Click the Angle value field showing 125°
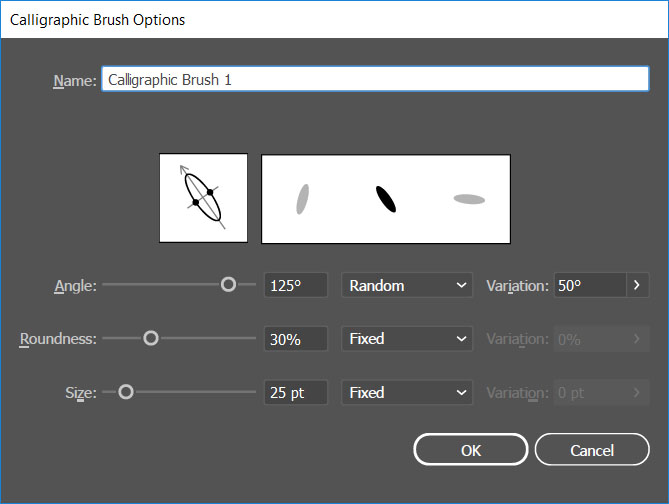Viewport: 669px width, 504px height. [x=295, y=286]
